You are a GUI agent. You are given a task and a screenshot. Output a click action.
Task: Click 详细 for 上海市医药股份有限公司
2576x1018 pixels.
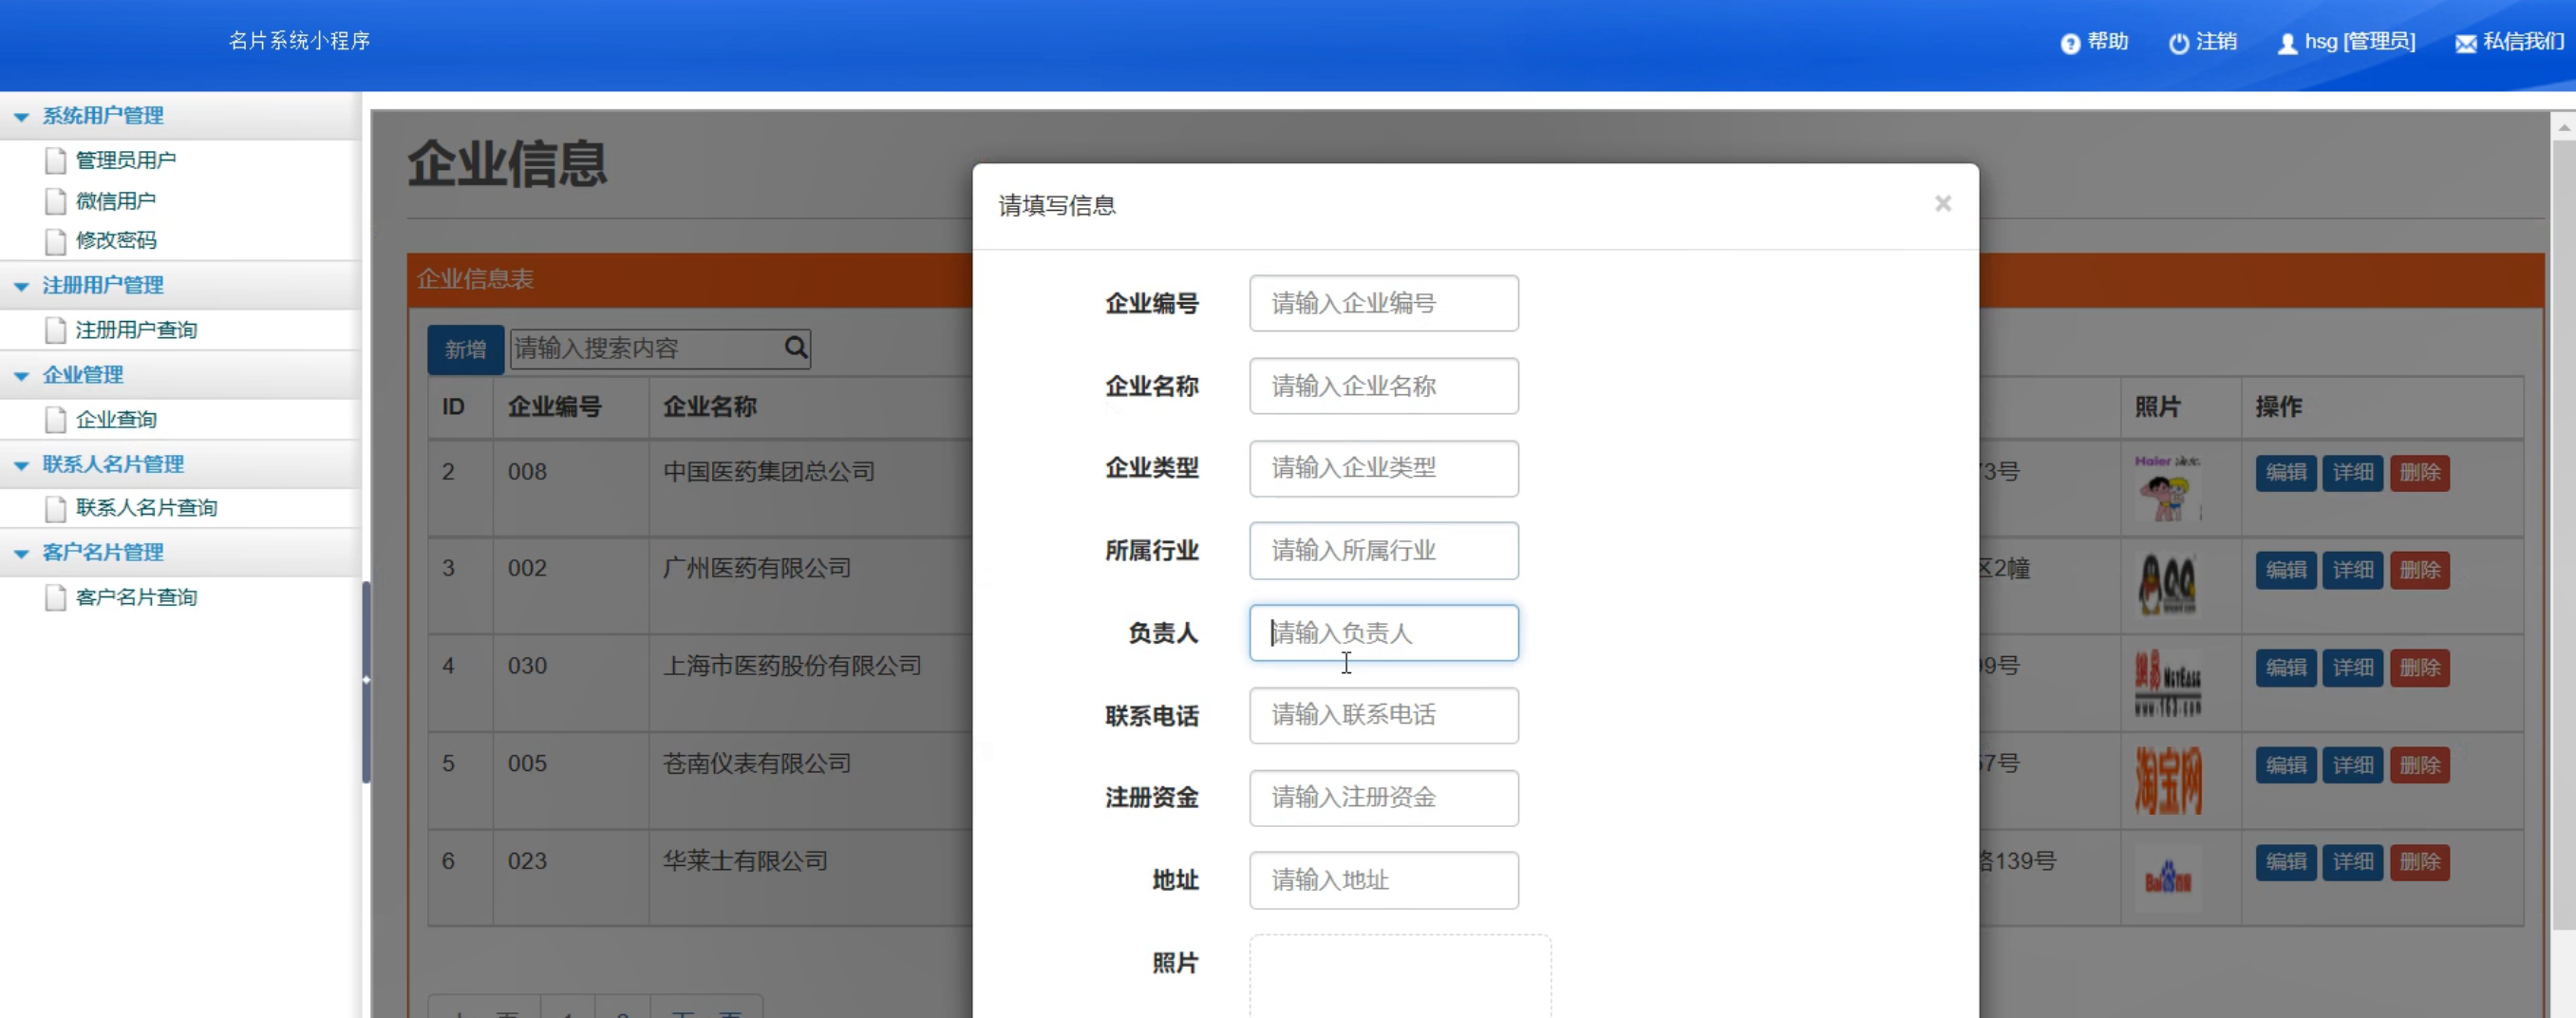[2353, 668]
